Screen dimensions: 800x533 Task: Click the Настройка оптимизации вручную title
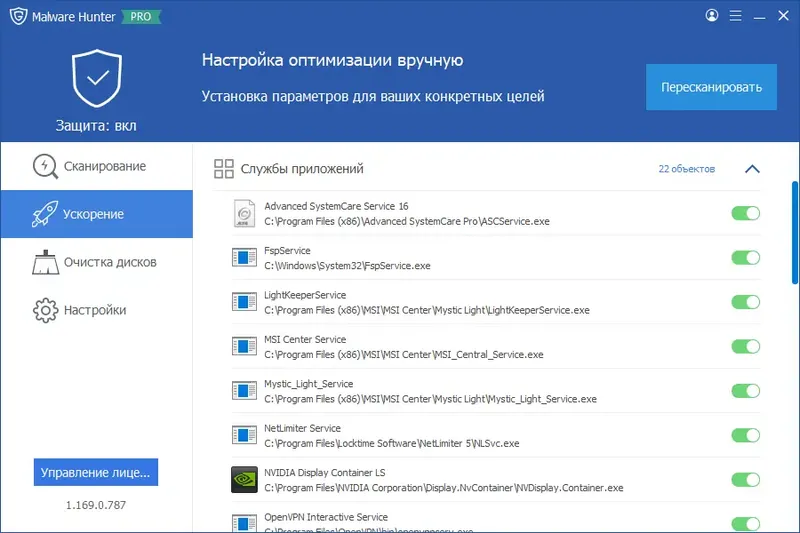pos(333,60)
